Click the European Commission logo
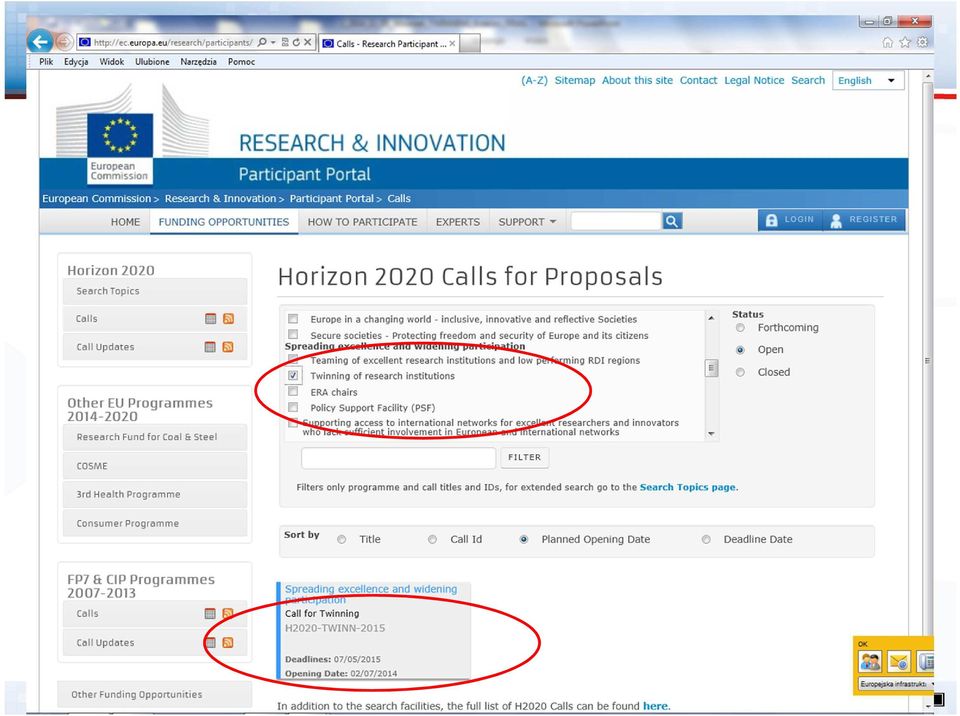Screen dimensions: 960x716 120,148
